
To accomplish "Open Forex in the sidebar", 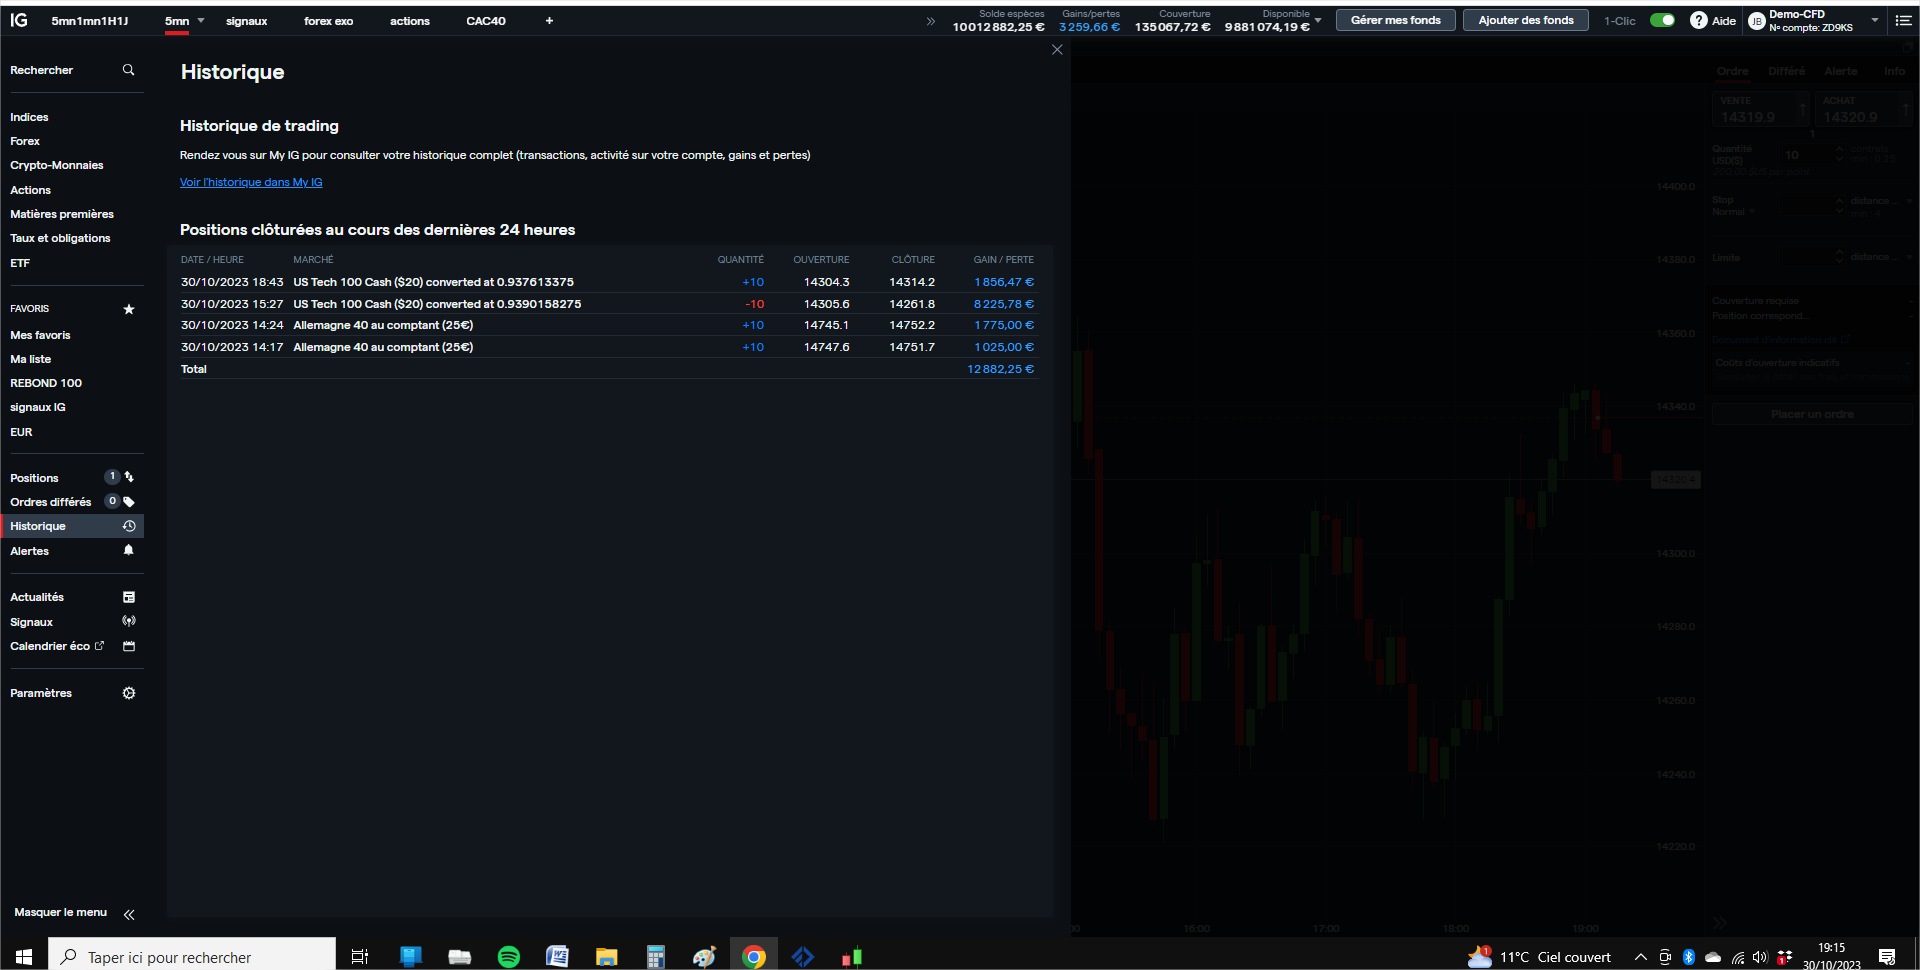I will 25,141.
